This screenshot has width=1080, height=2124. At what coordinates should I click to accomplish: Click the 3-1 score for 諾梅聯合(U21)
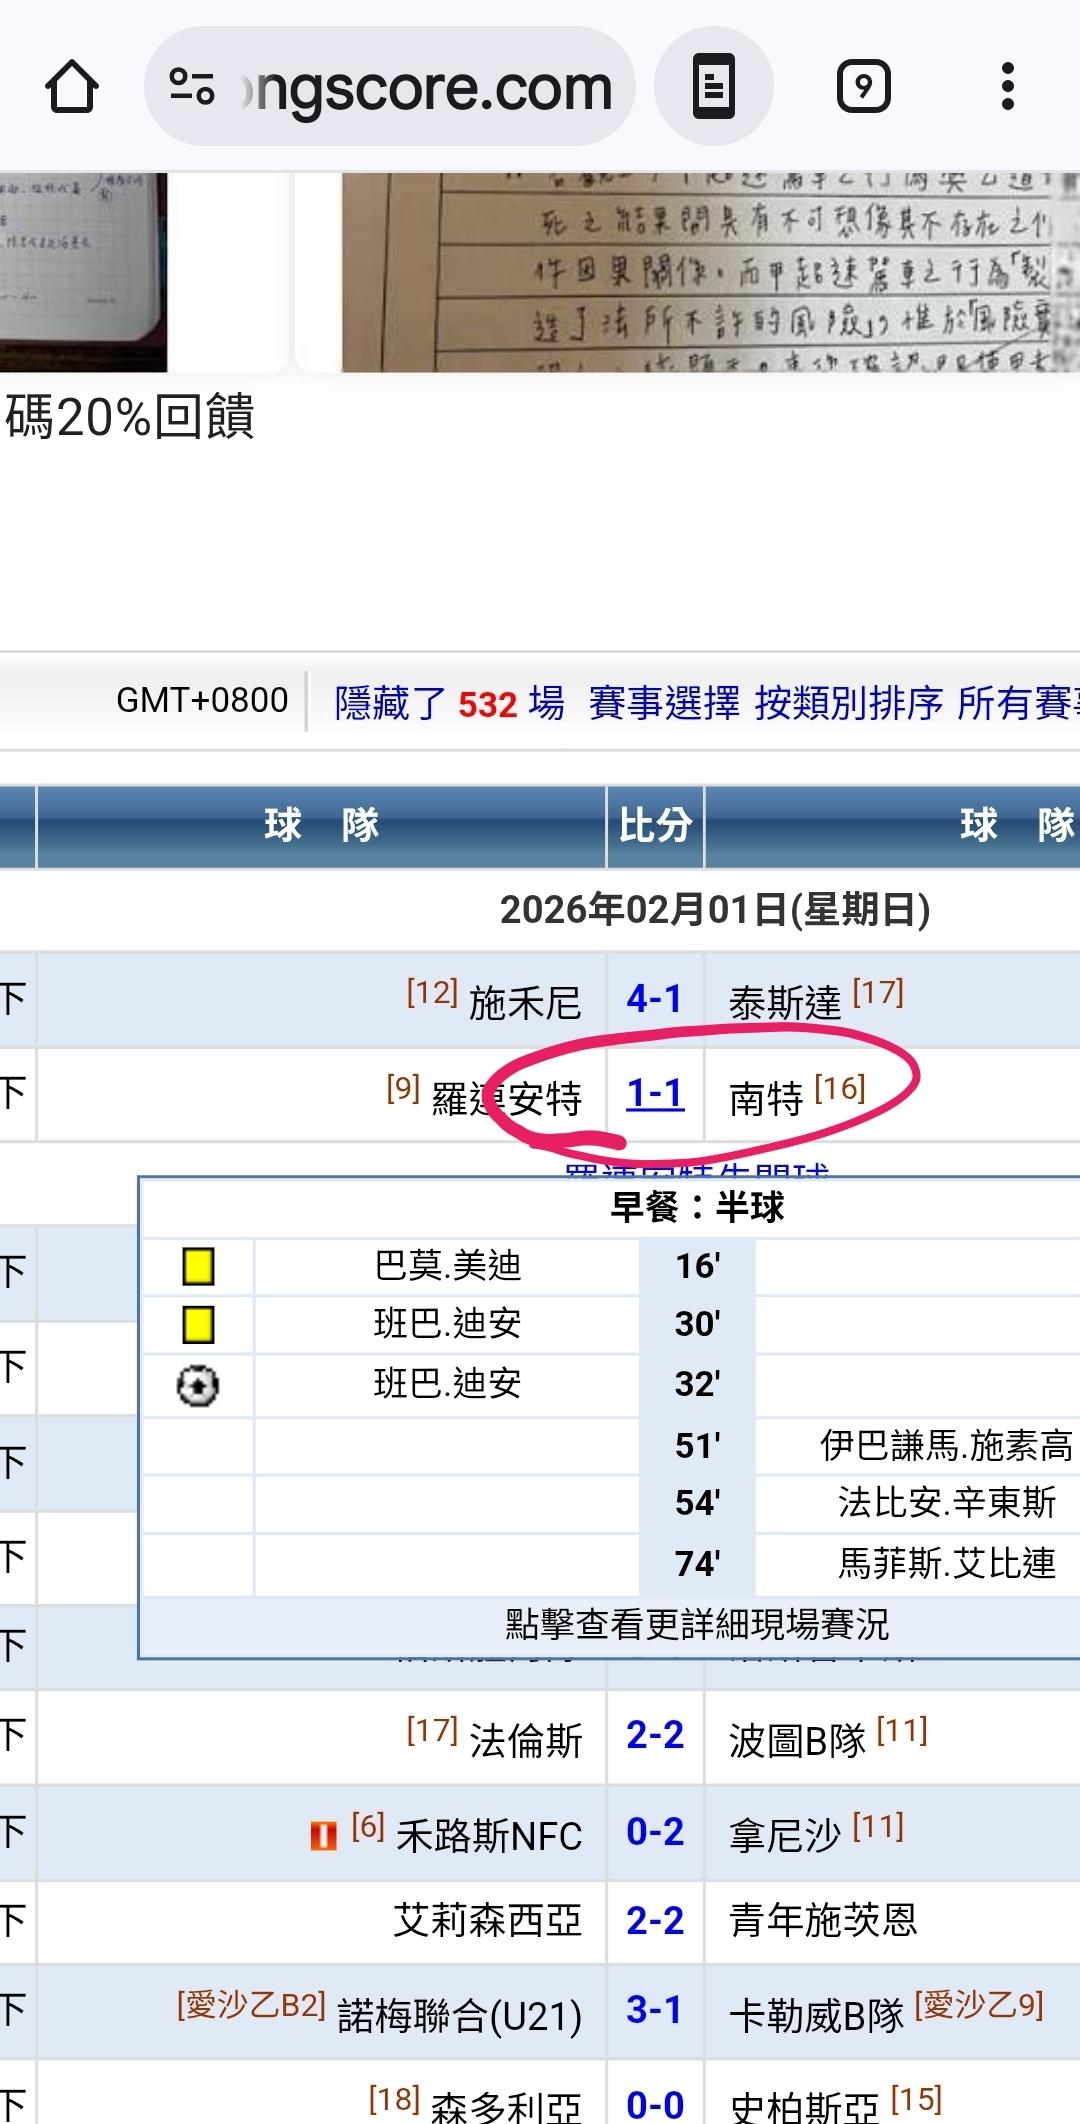(x=654, y=2010)
